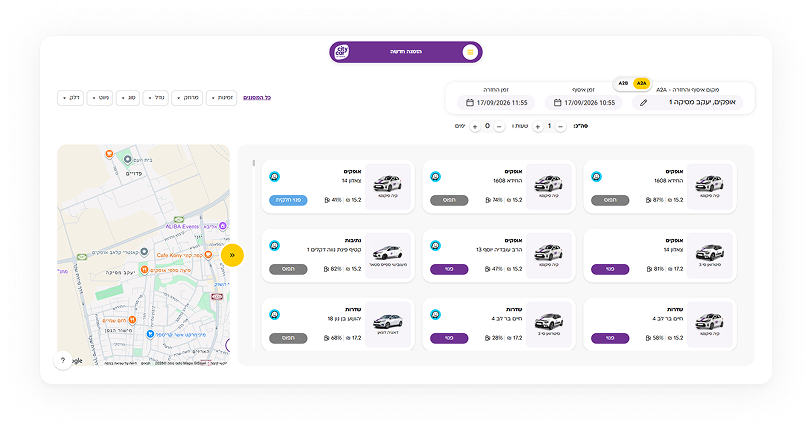Click blue partially-available button on 41% fuel card

[x=288, y=200]
